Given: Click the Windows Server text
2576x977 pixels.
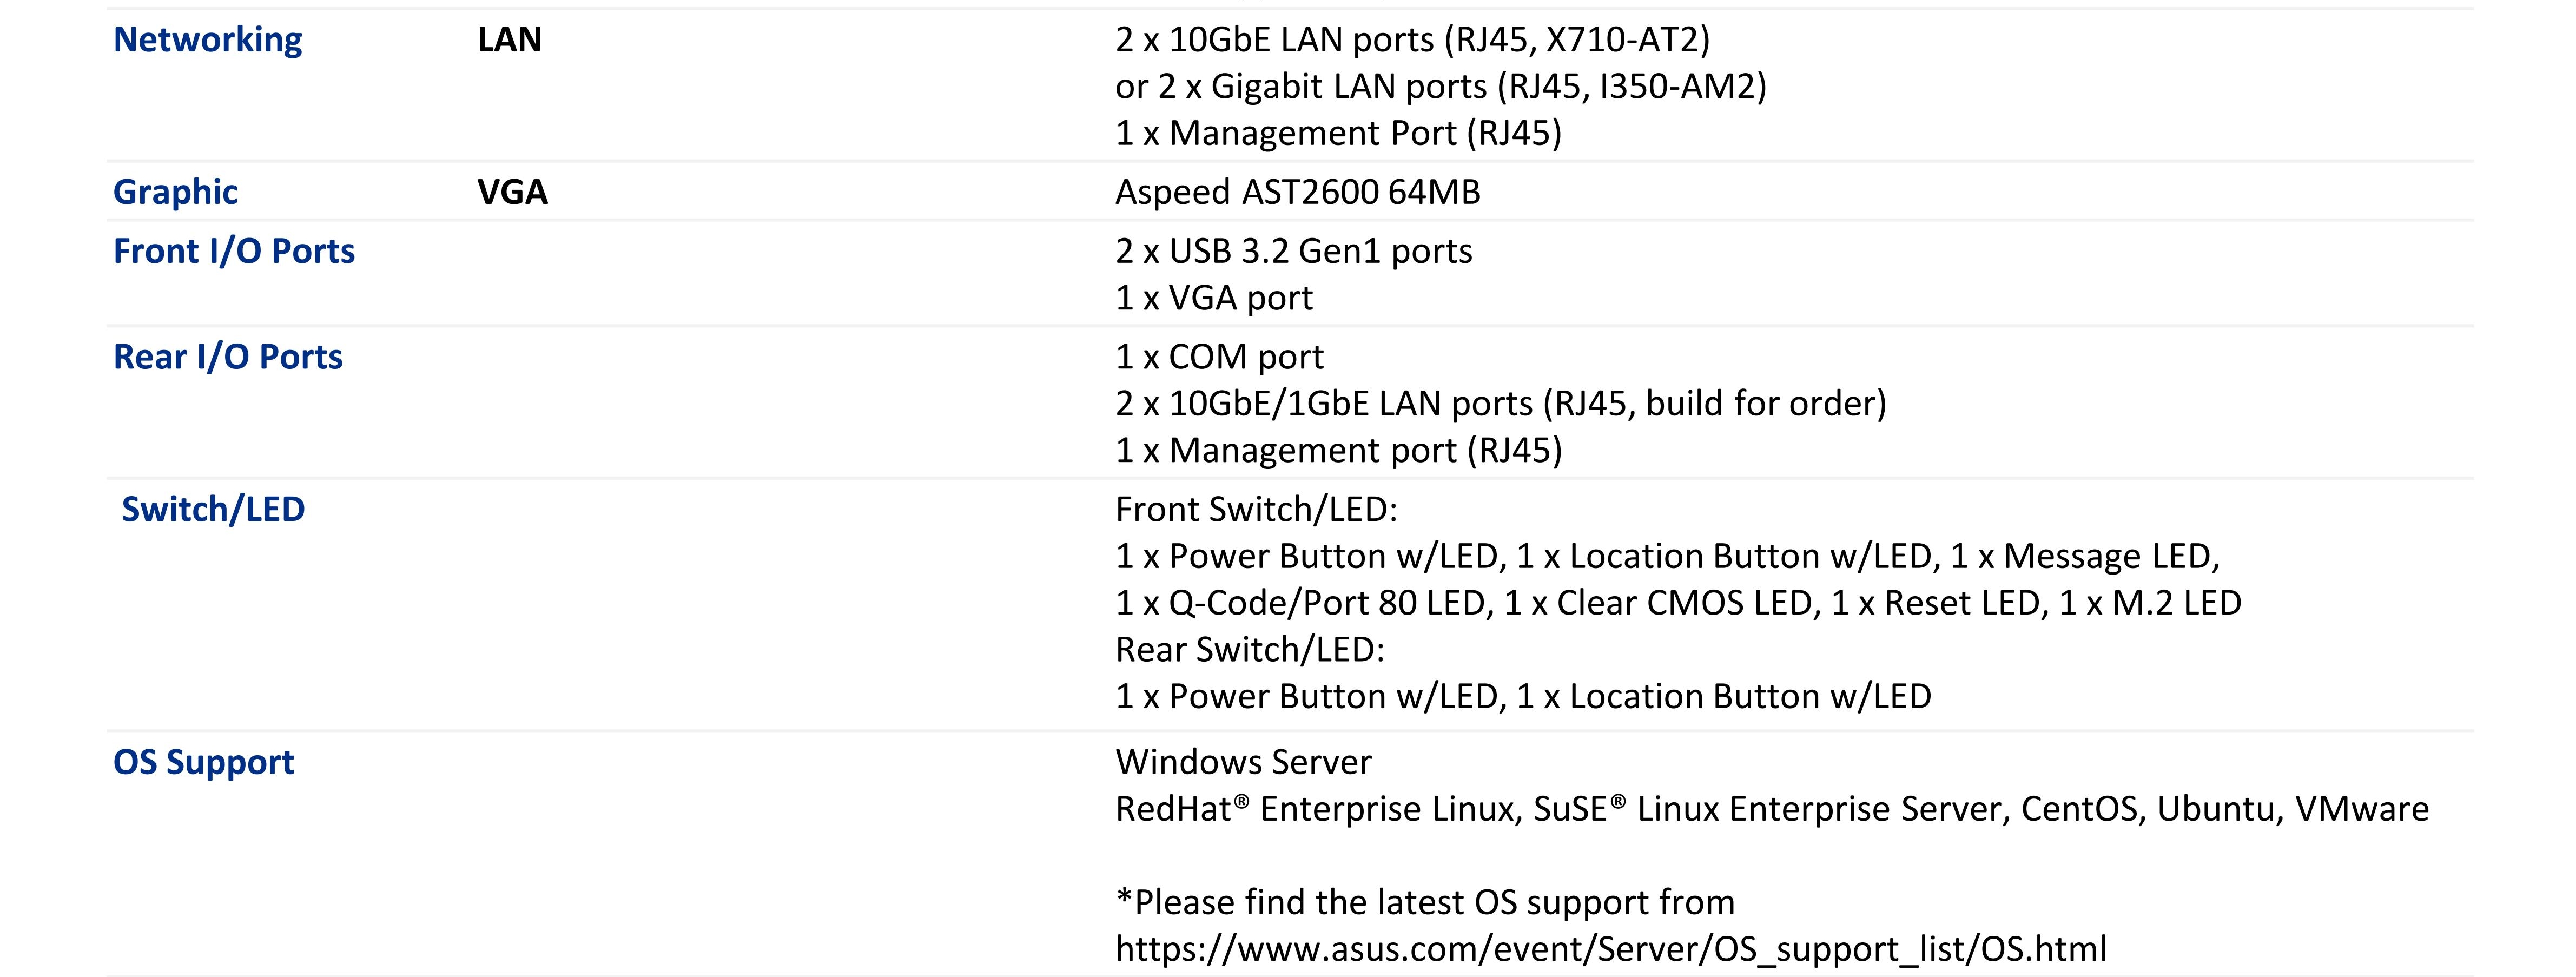Looking at the screenshot, I should 1244,762.
